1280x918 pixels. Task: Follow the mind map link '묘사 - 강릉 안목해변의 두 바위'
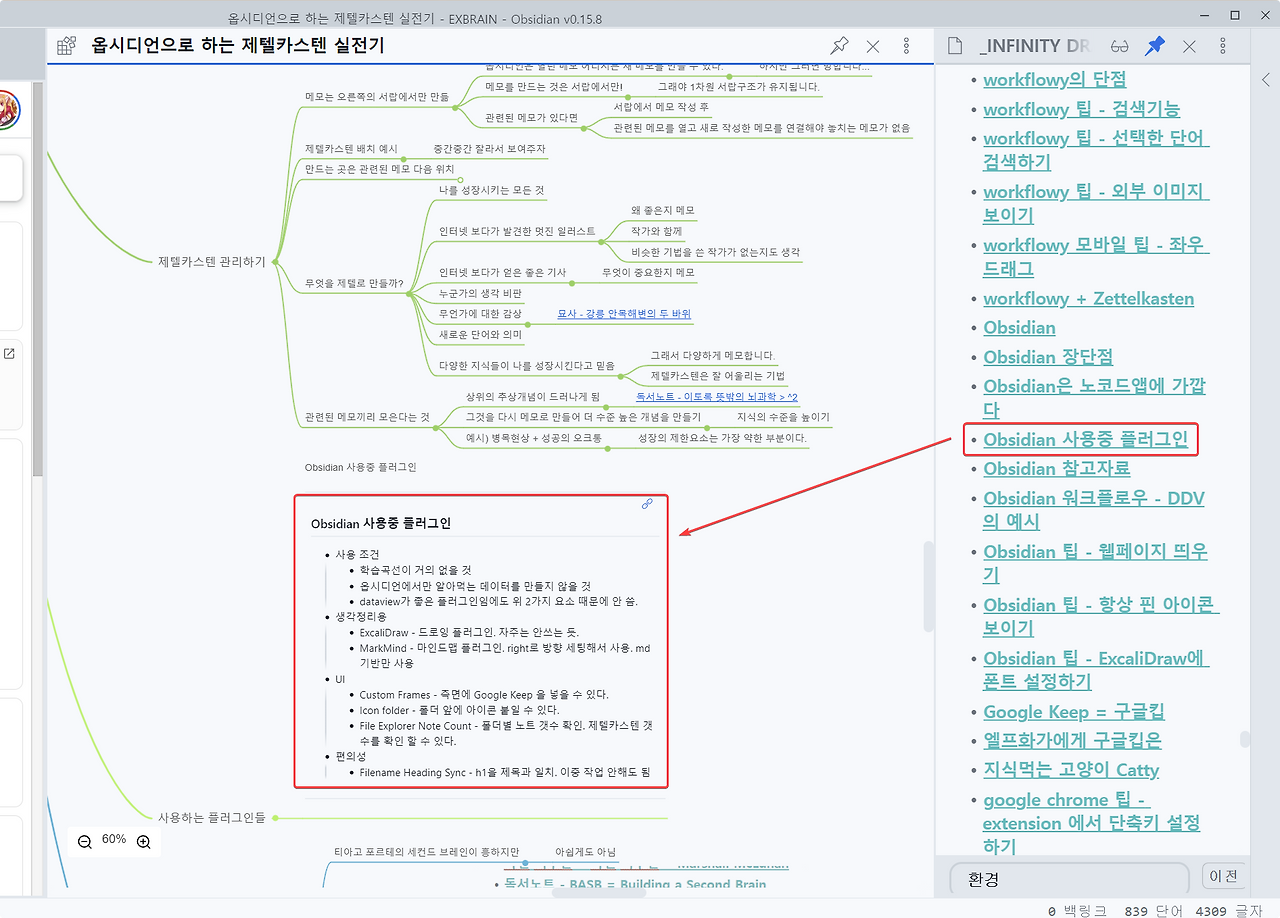coord(624,314)
